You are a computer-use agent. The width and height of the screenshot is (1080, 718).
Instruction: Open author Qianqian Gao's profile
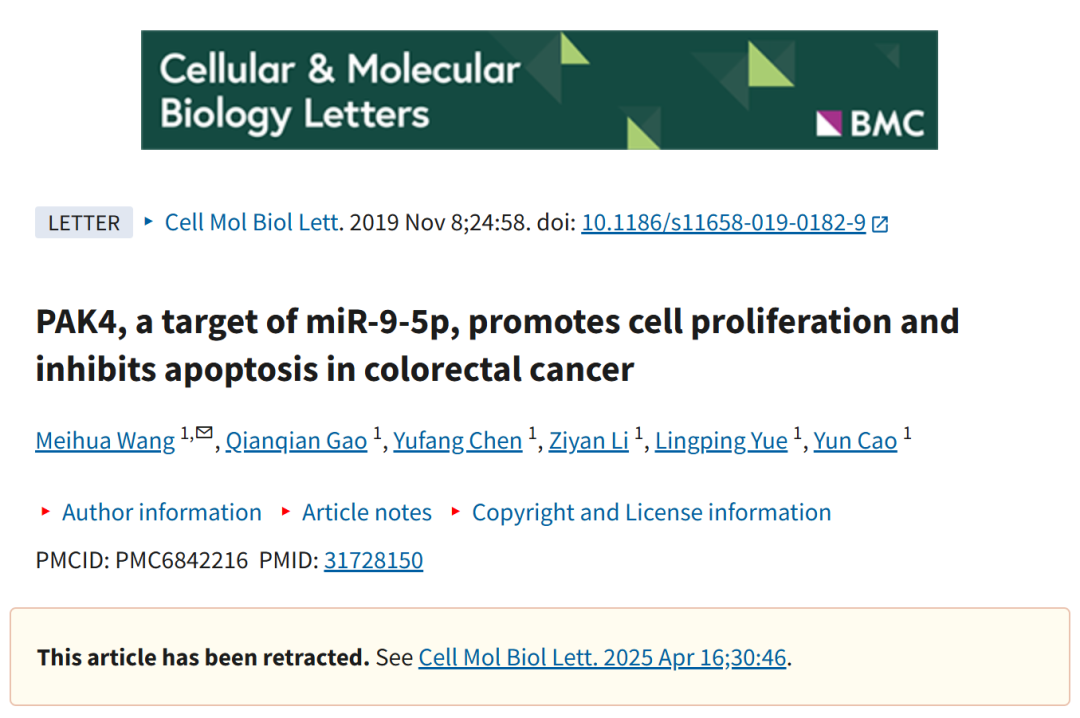click(x=296, y=440)
